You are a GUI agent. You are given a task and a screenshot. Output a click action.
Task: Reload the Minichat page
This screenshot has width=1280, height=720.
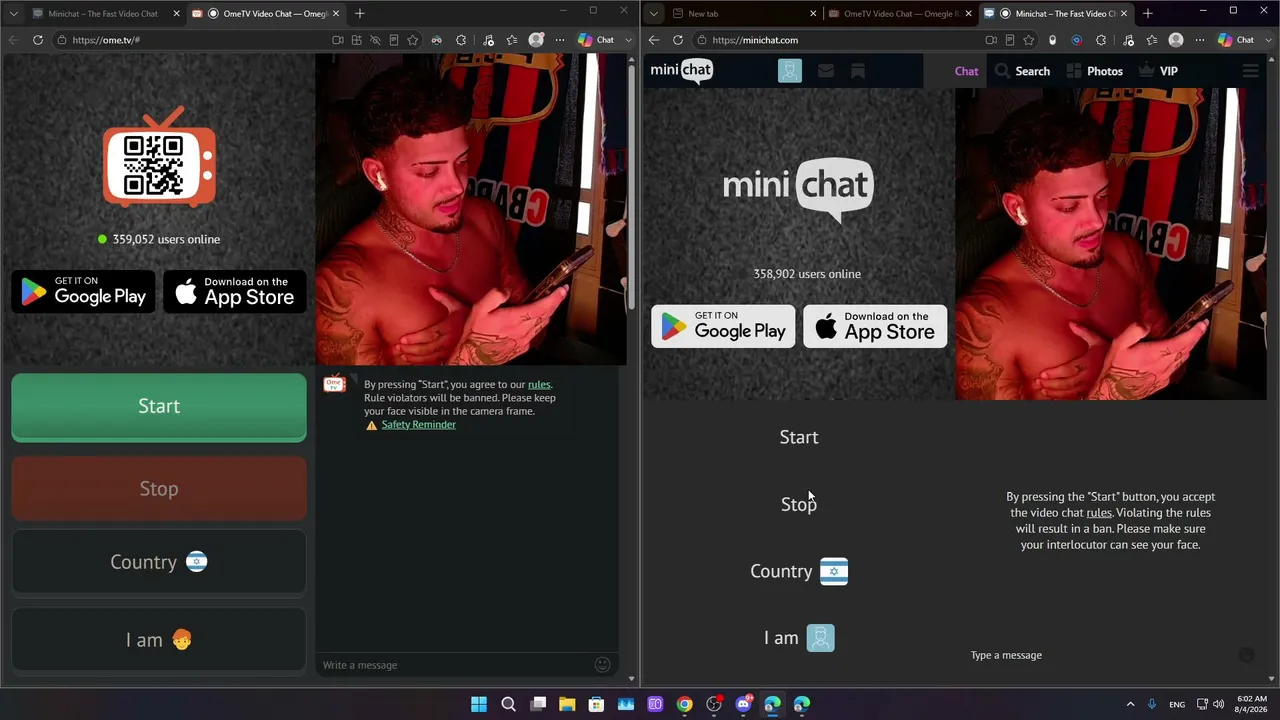(x=678, y=40)
